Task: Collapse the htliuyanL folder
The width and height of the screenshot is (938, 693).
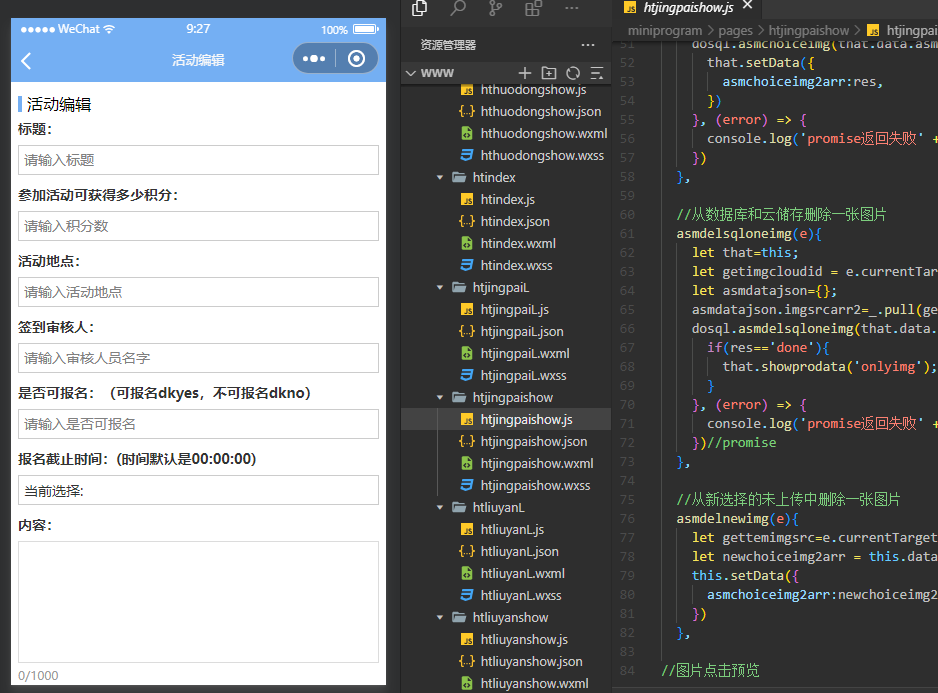Action: [x=440, y=508]
